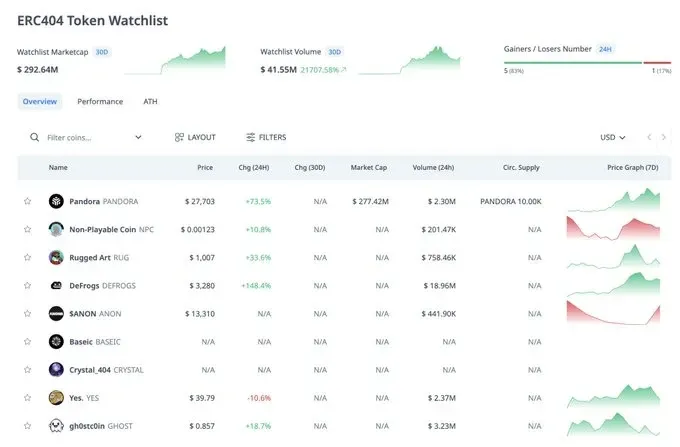Image resolution: width=680 pixels, height=447 pixels.
Task: Click the DeFrogs token icon
Action: [x=56, y=285]
